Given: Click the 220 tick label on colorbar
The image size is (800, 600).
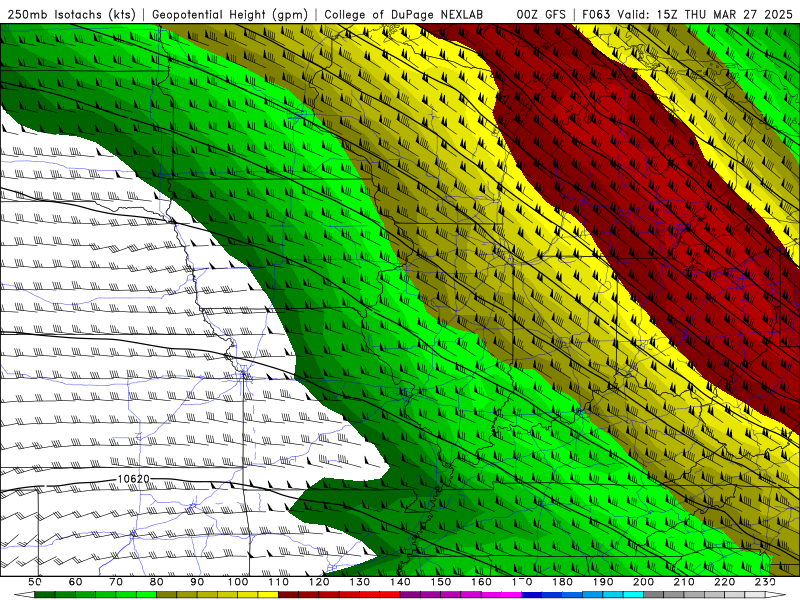Looking at the screenshot, I should point(724,582).
